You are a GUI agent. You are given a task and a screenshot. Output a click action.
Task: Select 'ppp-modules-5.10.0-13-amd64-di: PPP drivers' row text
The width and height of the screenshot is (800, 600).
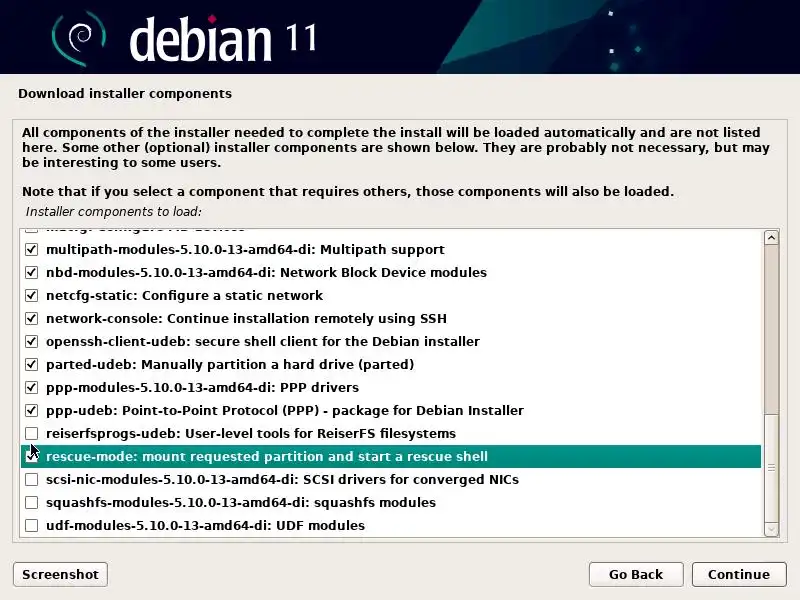click(203, 387)
